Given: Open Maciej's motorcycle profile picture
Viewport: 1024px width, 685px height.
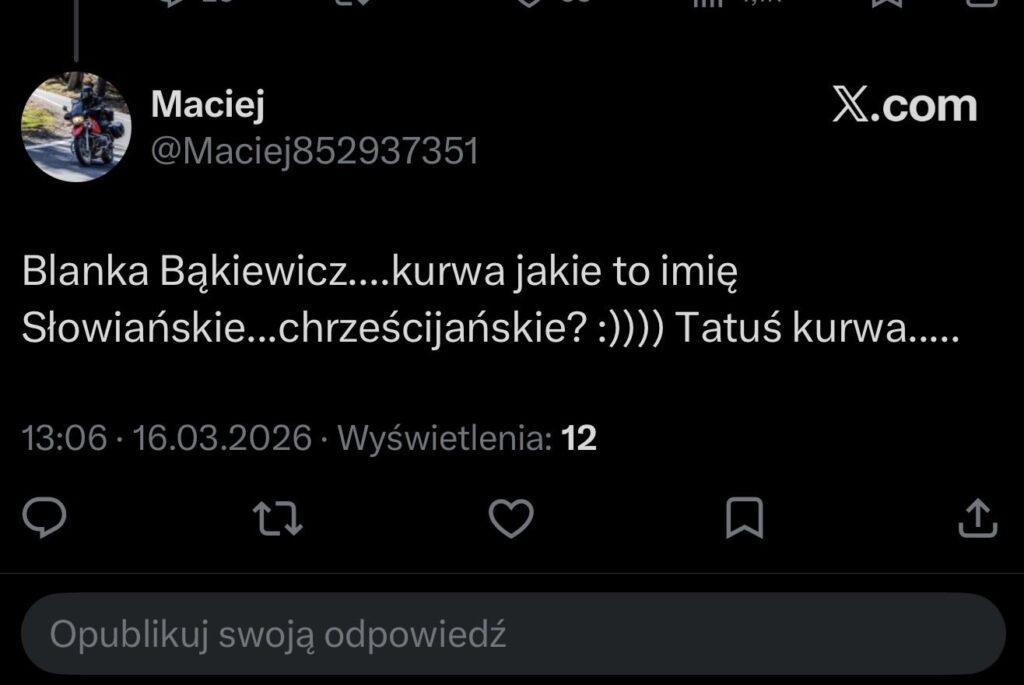Looking at the screenshot, I should [x=76, y=127].
